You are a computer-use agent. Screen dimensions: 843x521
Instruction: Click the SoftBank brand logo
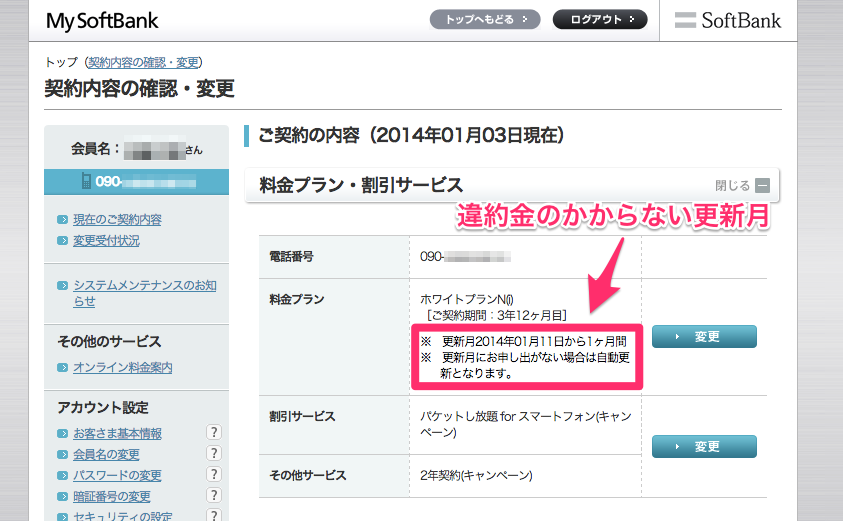click(727, 20)
